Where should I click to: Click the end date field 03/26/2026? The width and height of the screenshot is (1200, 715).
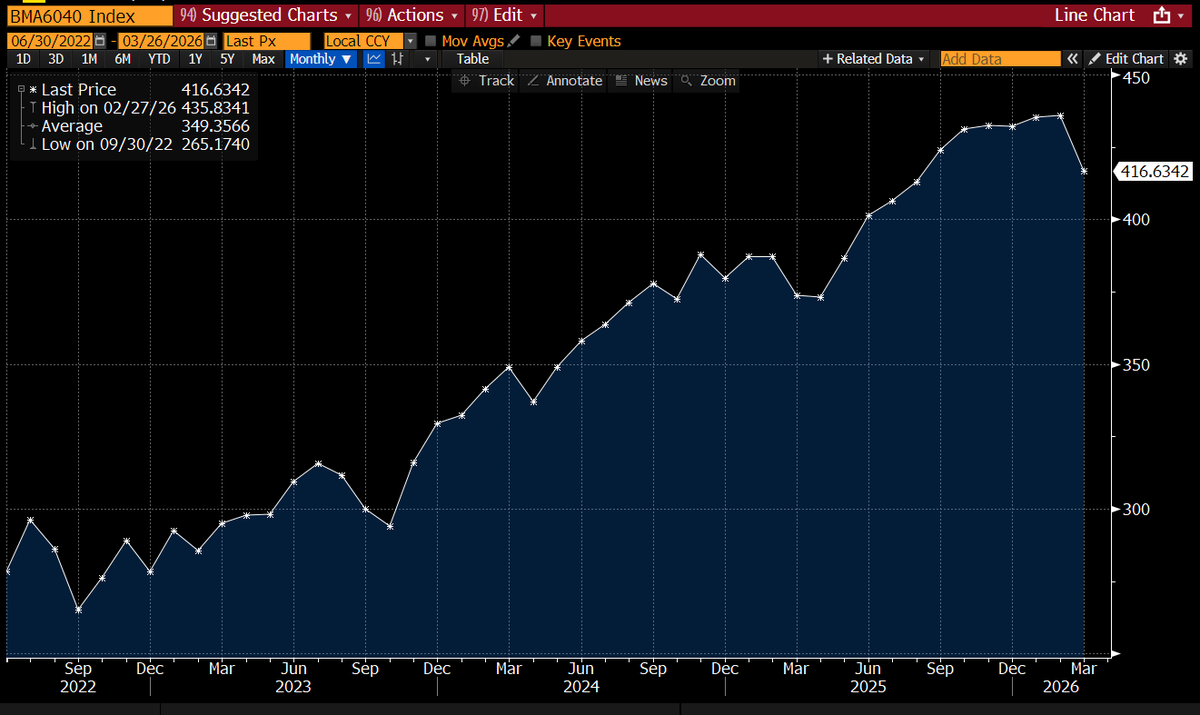pos(162,41)
